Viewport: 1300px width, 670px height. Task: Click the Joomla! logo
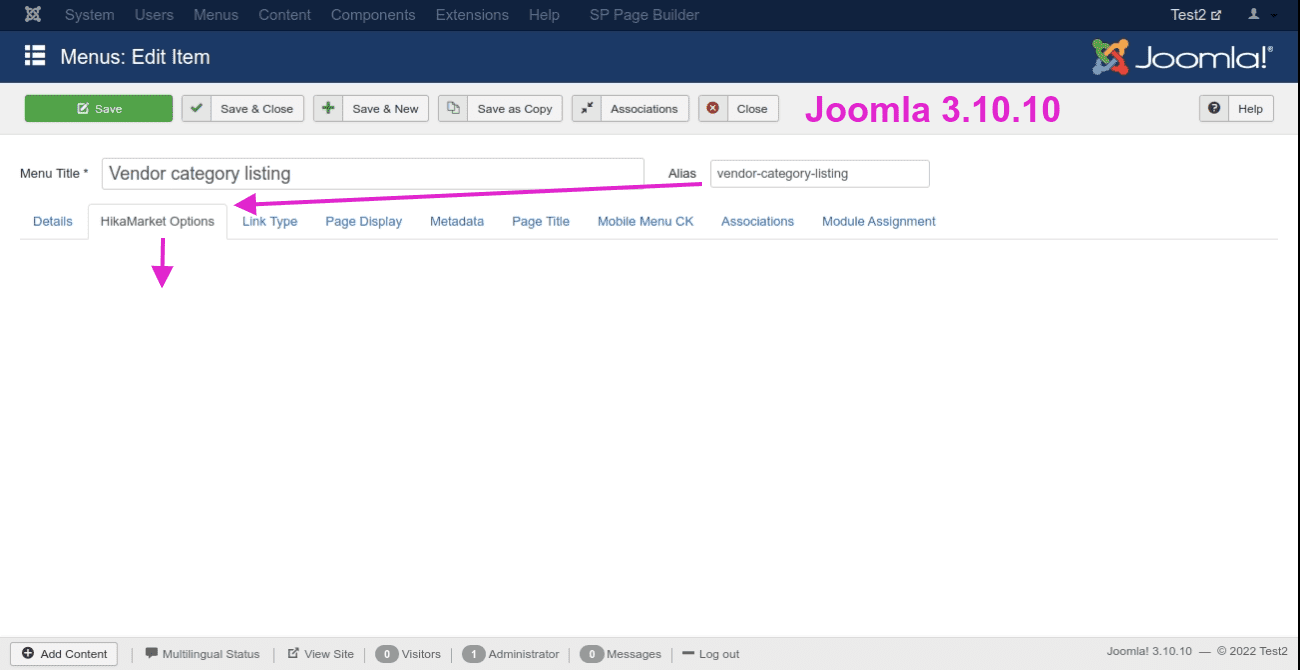pos(1183,57)
